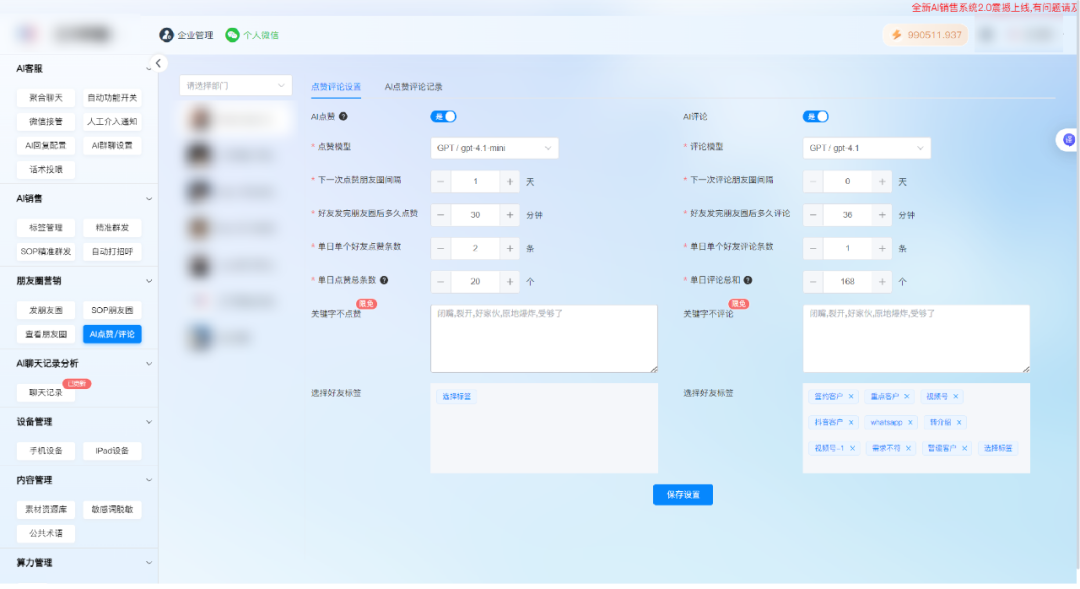Image resolution: width=1080 pixels, height=589 pixels.
Task: Collapse the 设备管理 sidebar section
Action: (149, 422)
